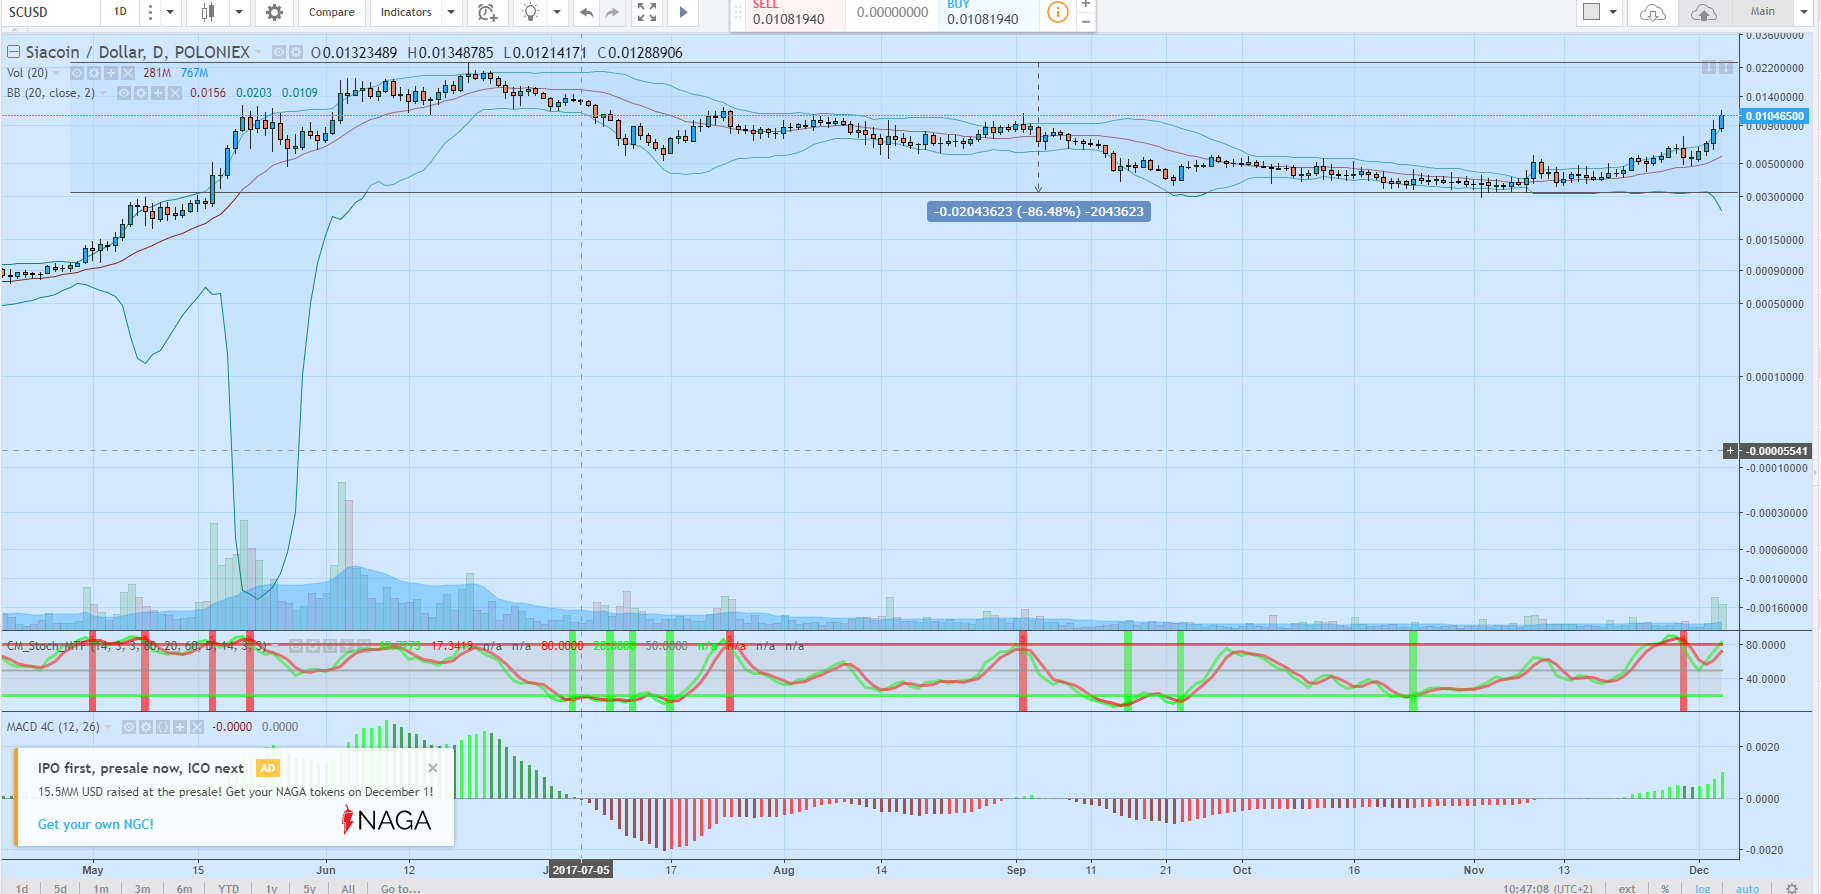Open chart settings gear in bottom right corner

[x=1792, y=888]
